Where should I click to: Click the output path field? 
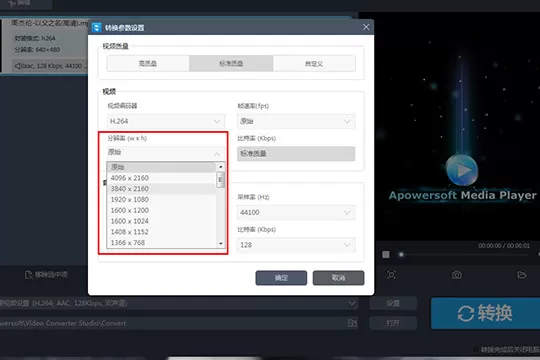pyautogui.click(x=172, y=323)
